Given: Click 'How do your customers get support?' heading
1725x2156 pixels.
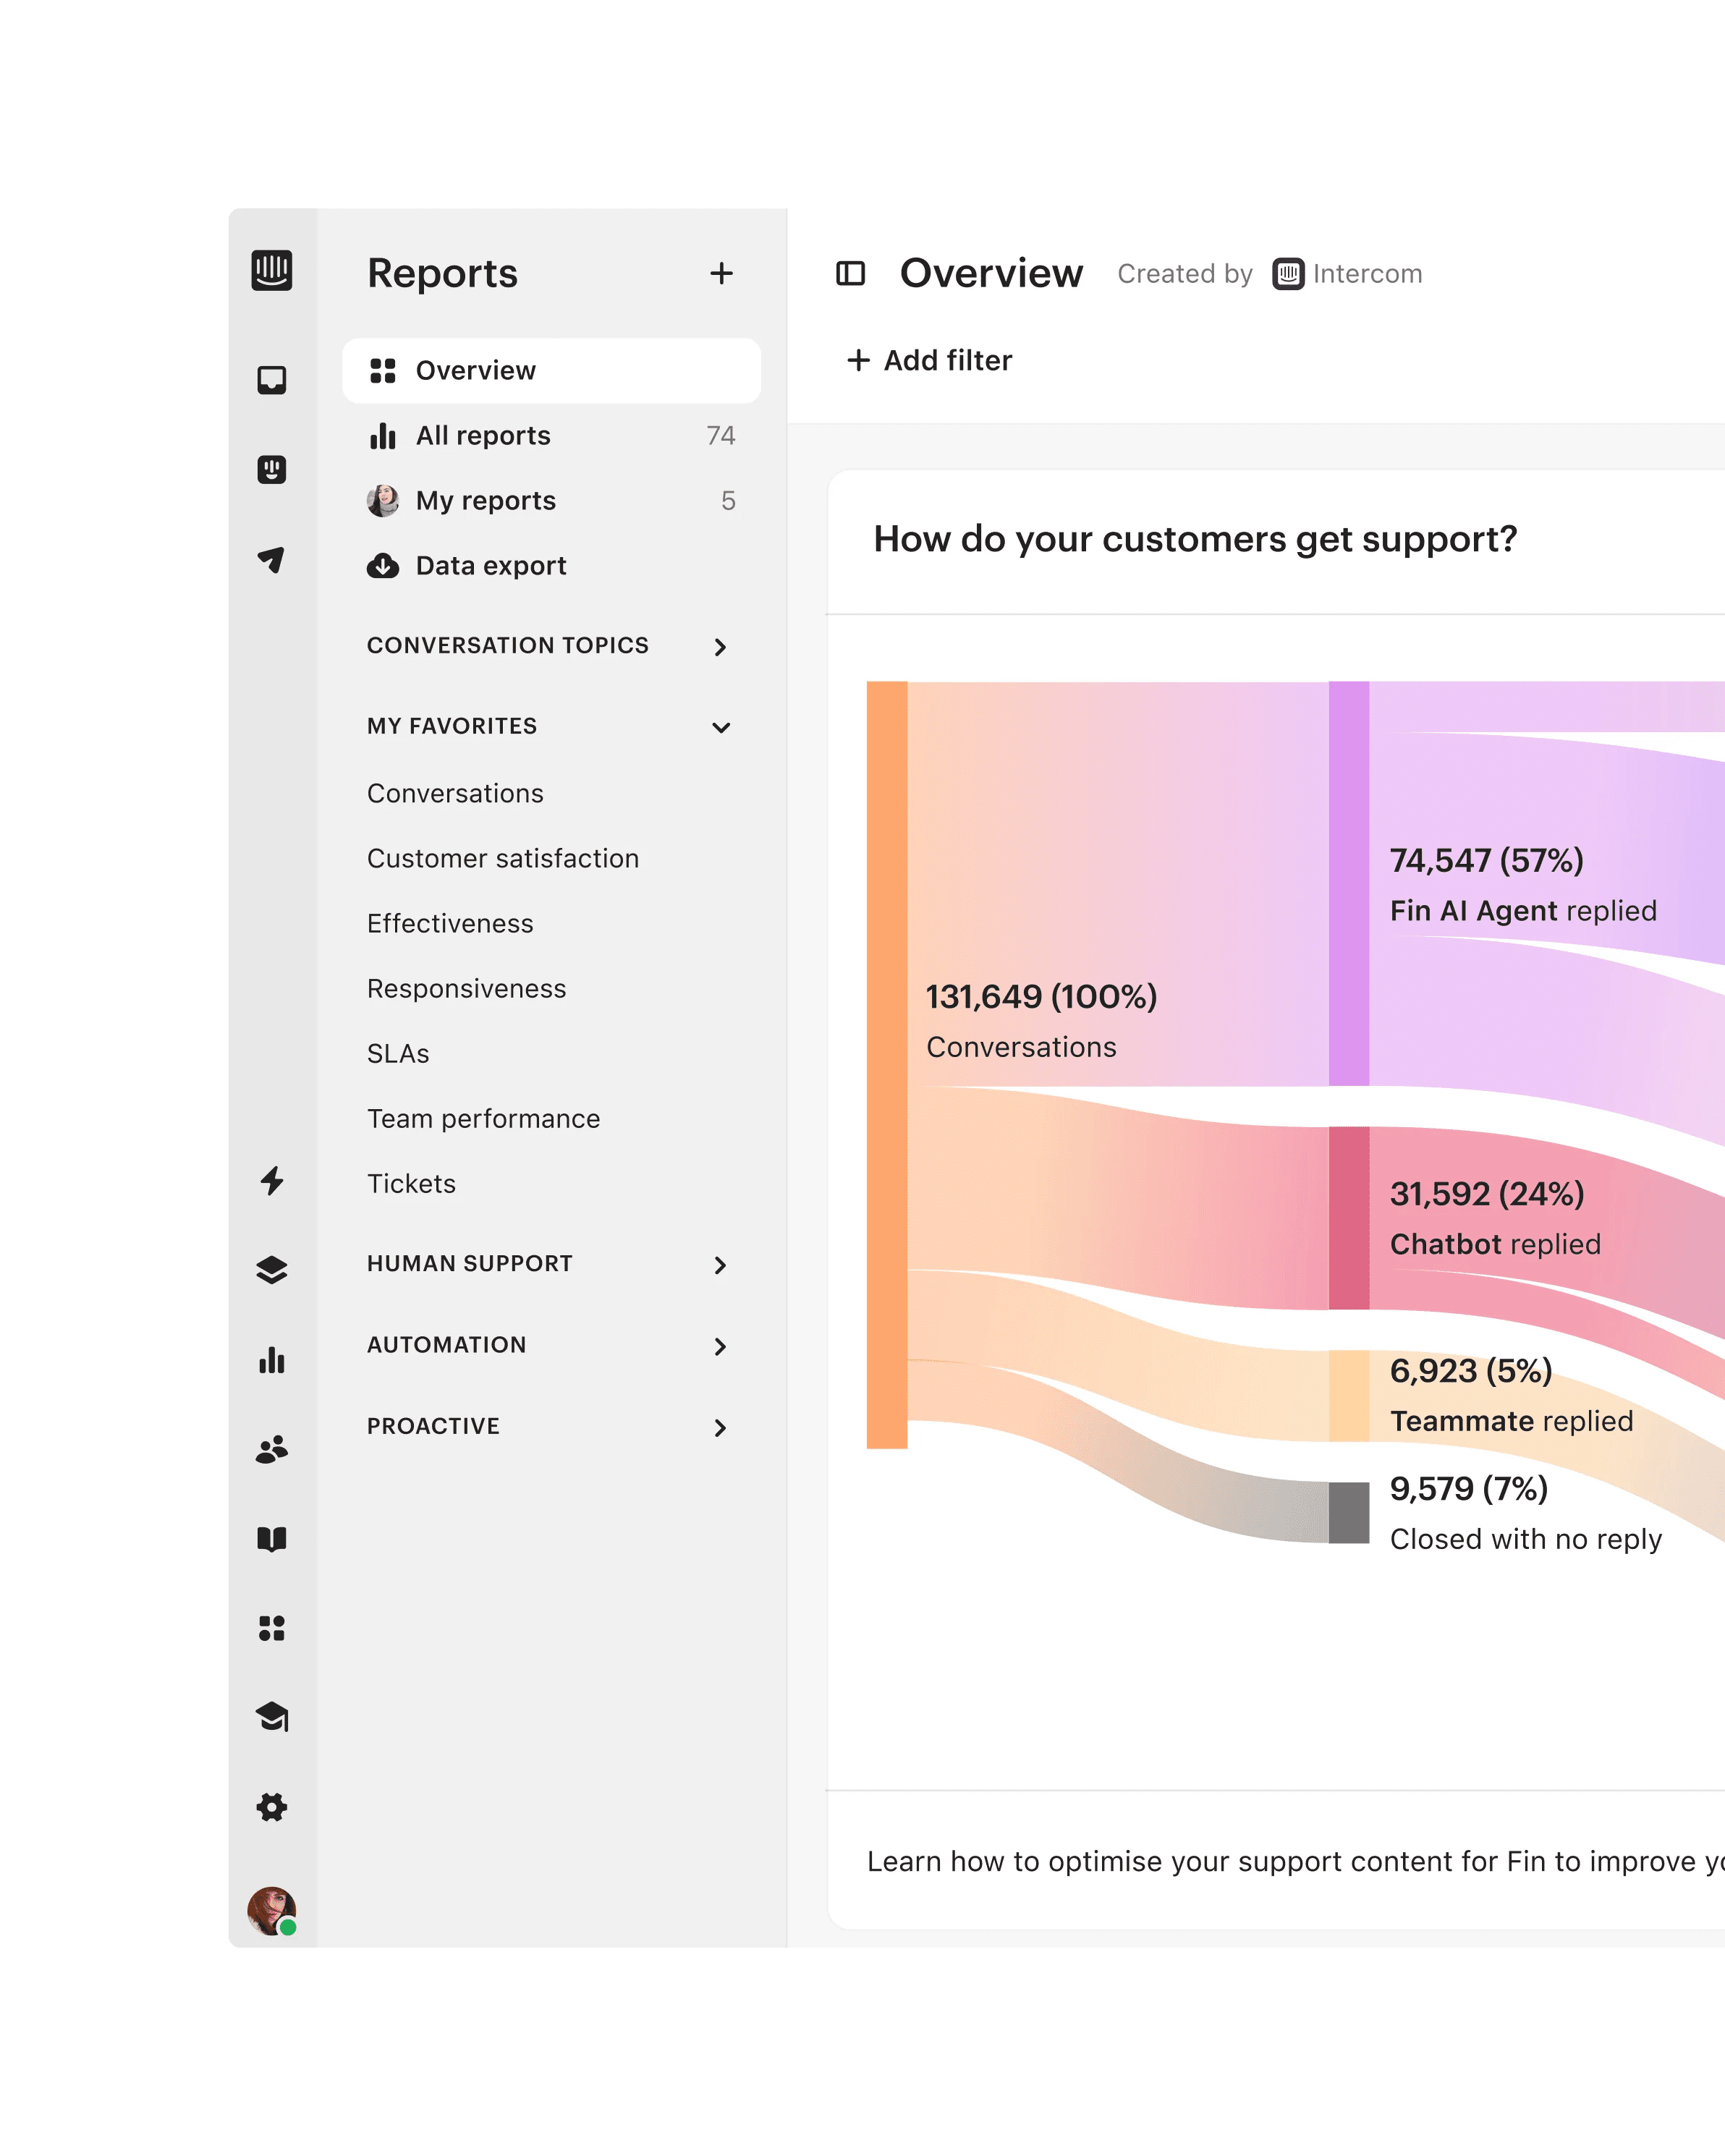Looking at the screenshot, I should pyautogui.click(x=1195, y=539).
